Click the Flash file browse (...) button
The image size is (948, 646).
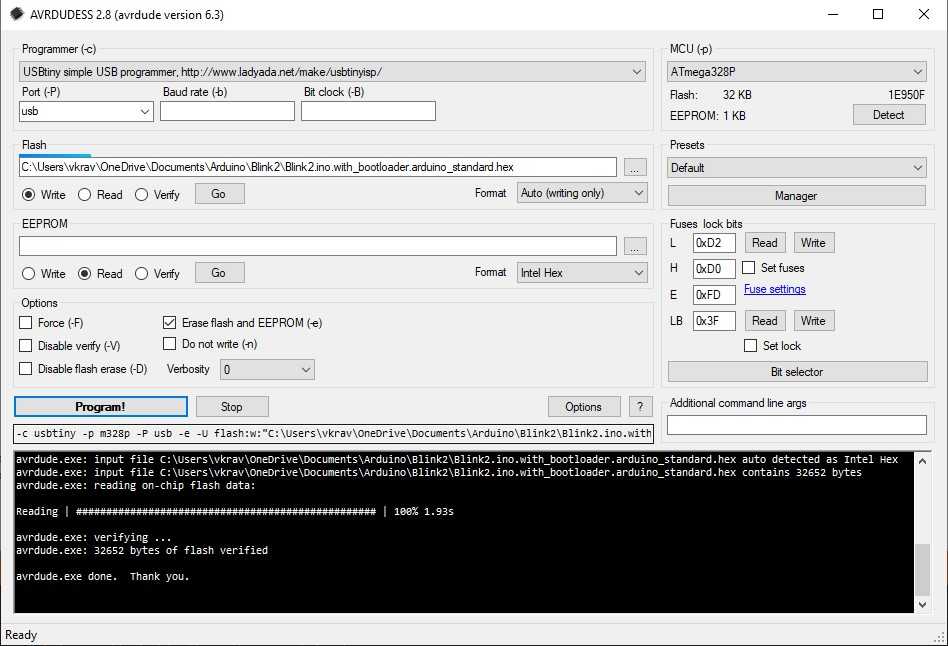(x=635, y=167)
